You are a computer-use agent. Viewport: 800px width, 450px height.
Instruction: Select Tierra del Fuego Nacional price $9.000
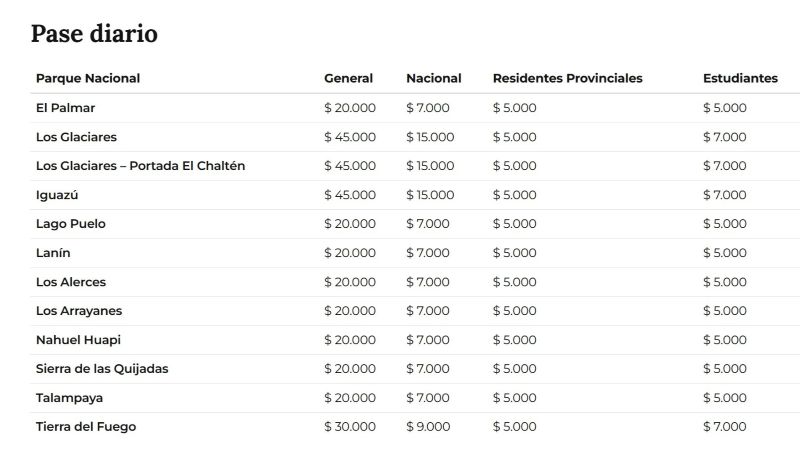point(428,427)
